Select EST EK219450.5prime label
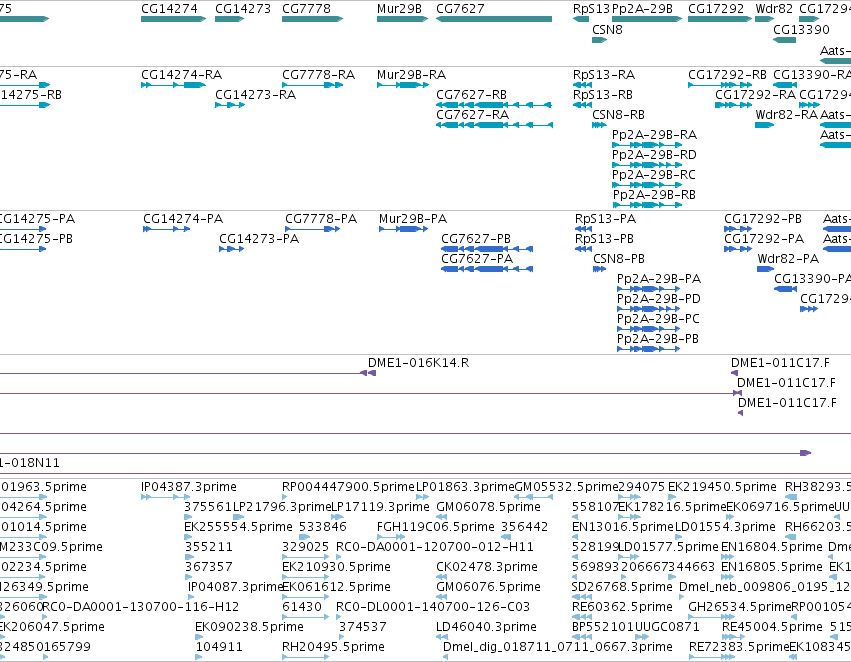 (x=722, y=487)
